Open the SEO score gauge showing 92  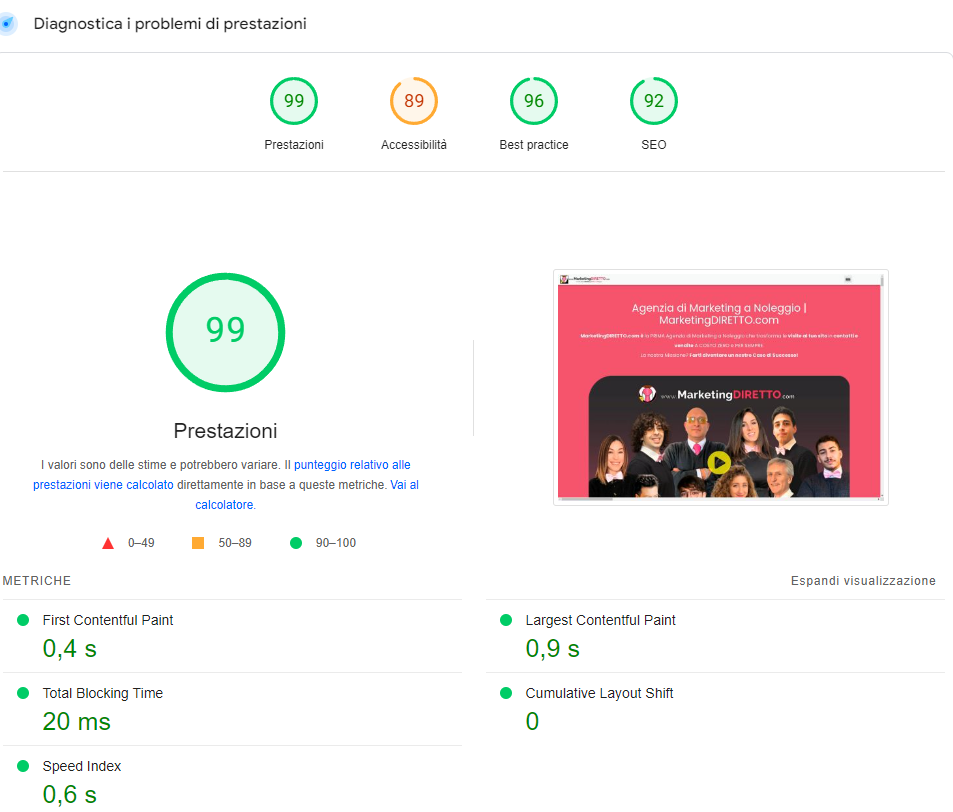654,101
